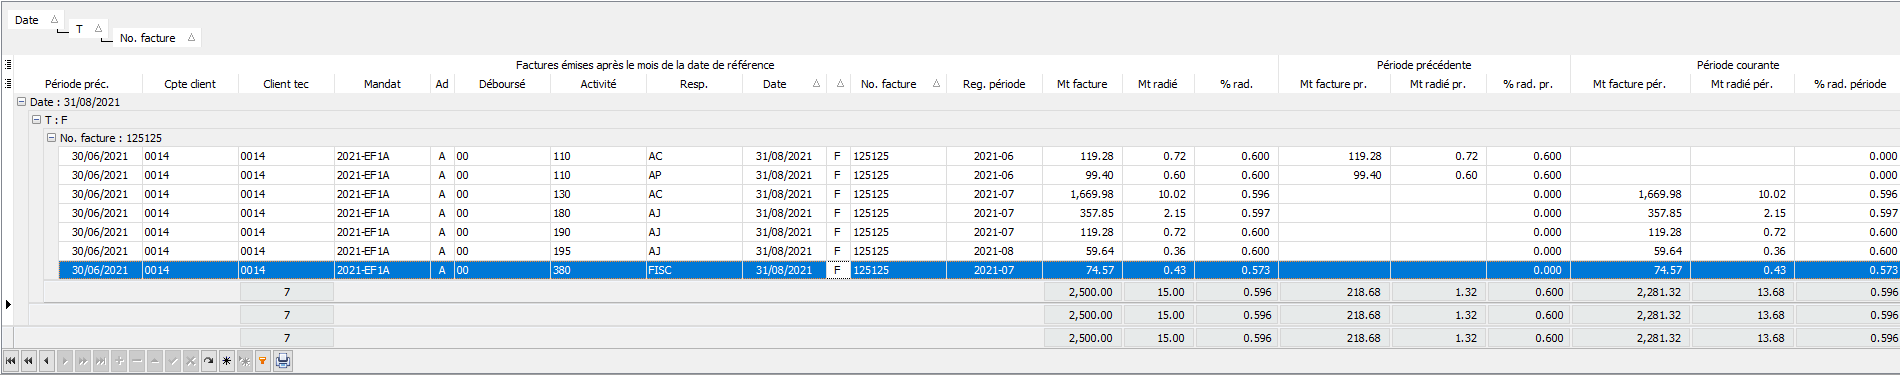1900x375 pixels.
Task: Sort by Mt facture pér. column header
Action: click(x=1630, y=84)
